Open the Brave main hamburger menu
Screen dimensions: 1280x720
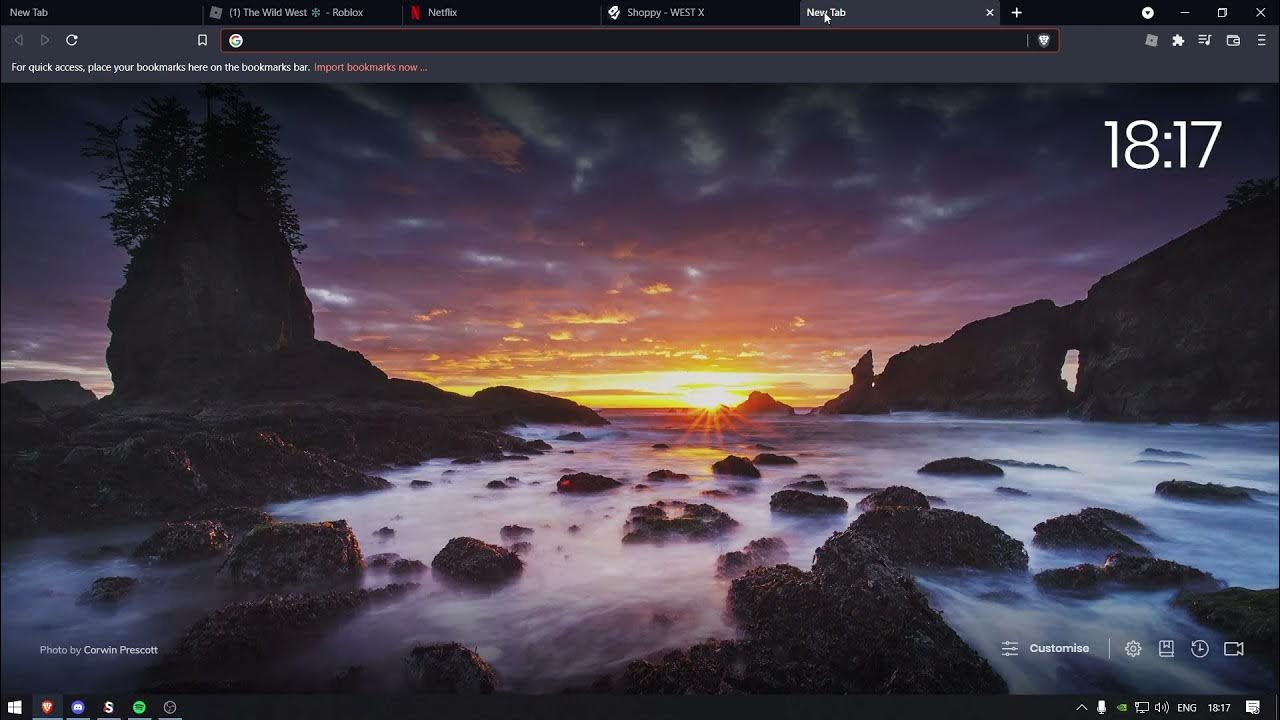coord(1261,41)
